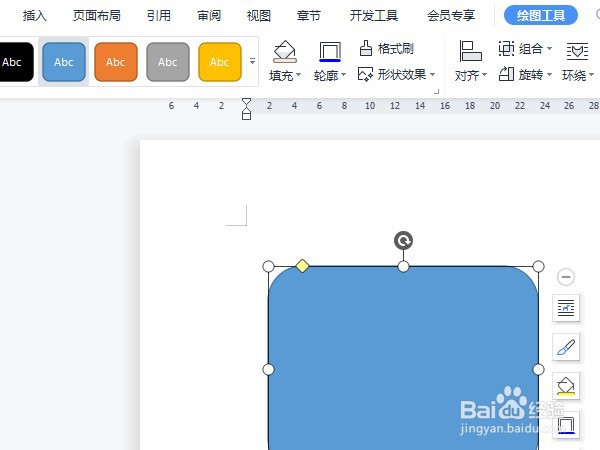
Task: Click the 旋转 rotate icon
Action: (506, 74)
